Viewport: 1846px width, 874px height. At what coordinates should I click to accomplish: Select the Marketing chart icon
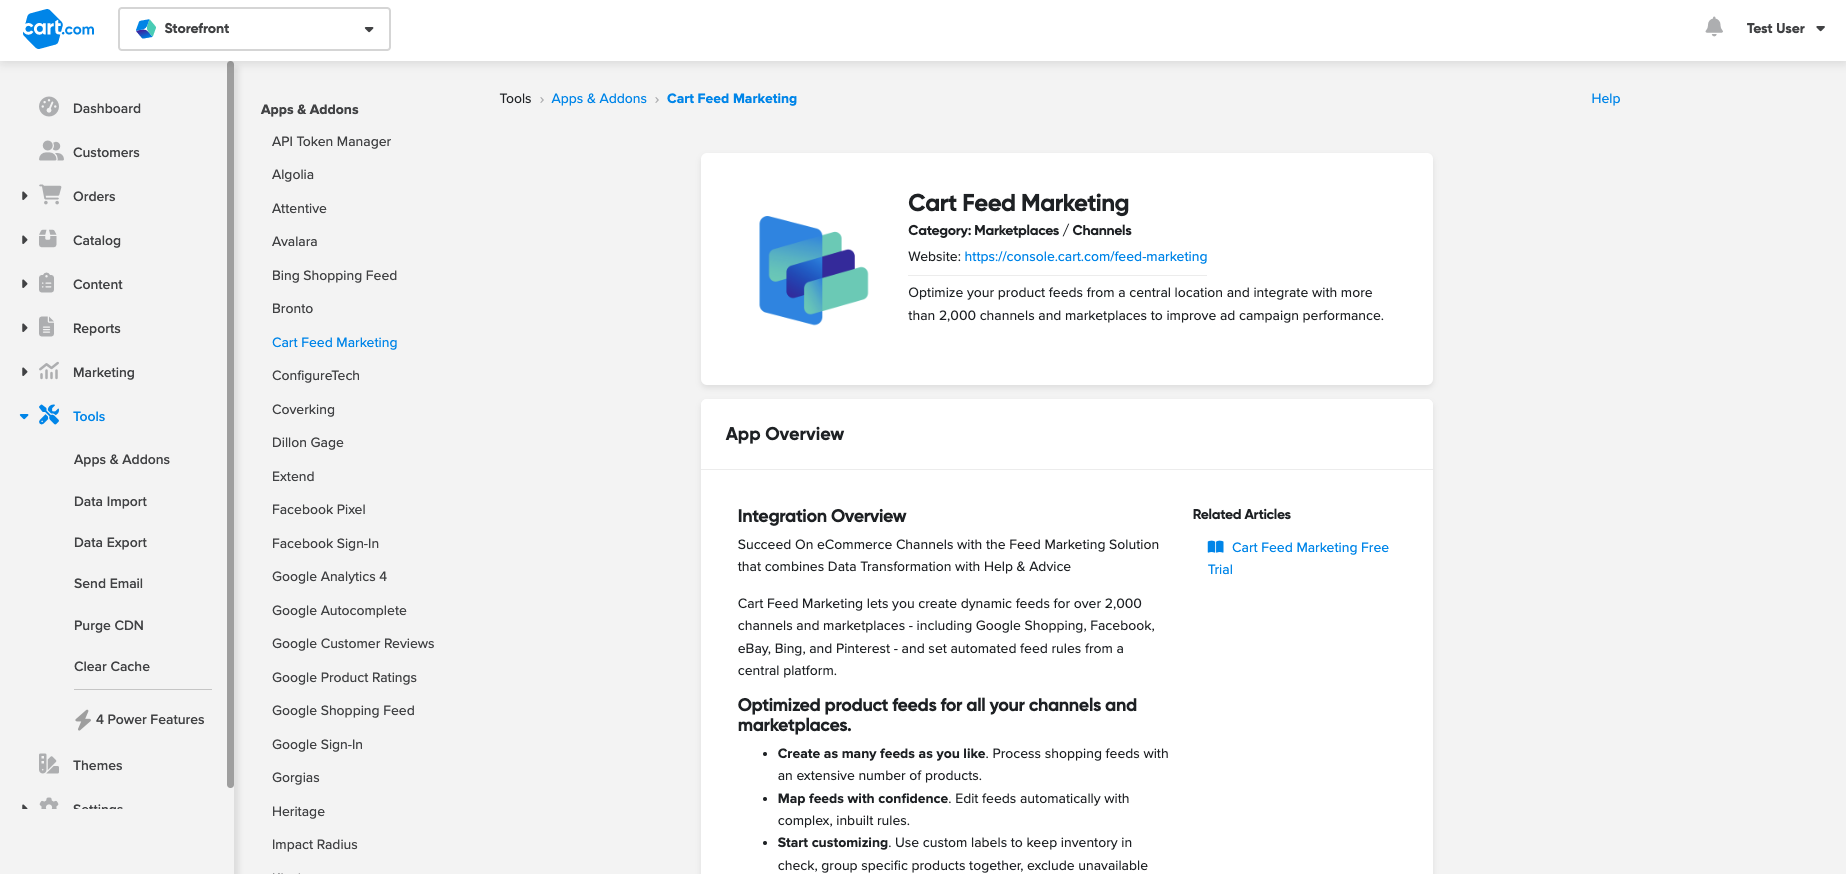click(49, 371)
